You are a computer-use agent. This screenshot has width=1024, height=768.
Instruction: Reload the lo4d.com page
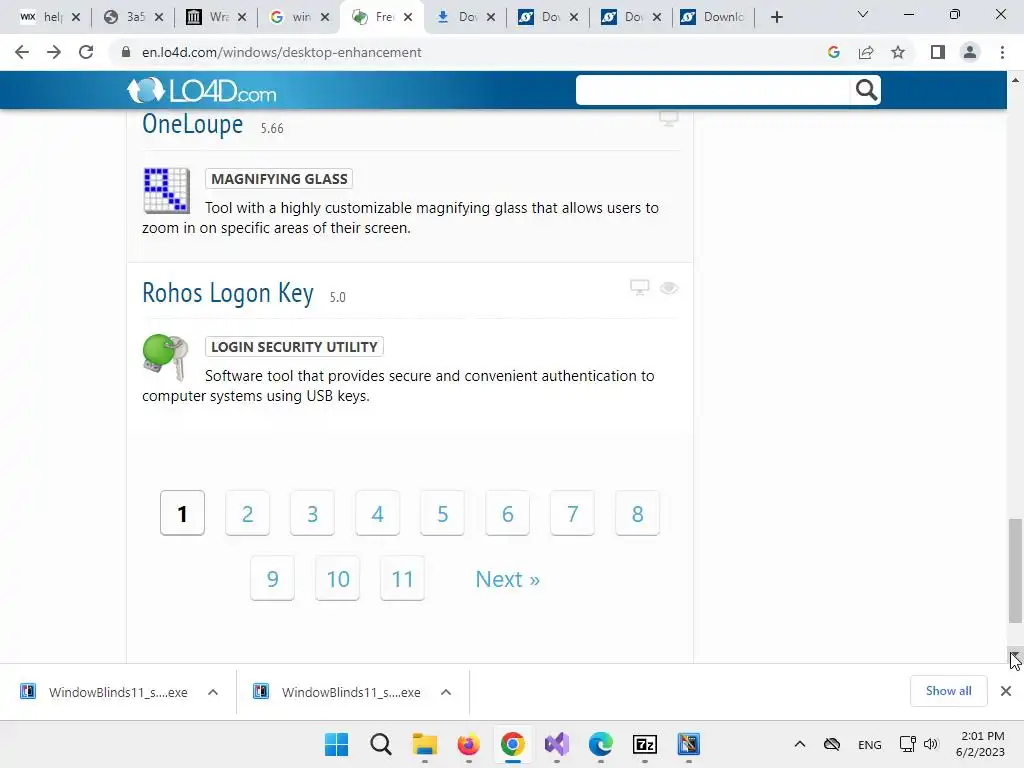(x=86, y=52)
